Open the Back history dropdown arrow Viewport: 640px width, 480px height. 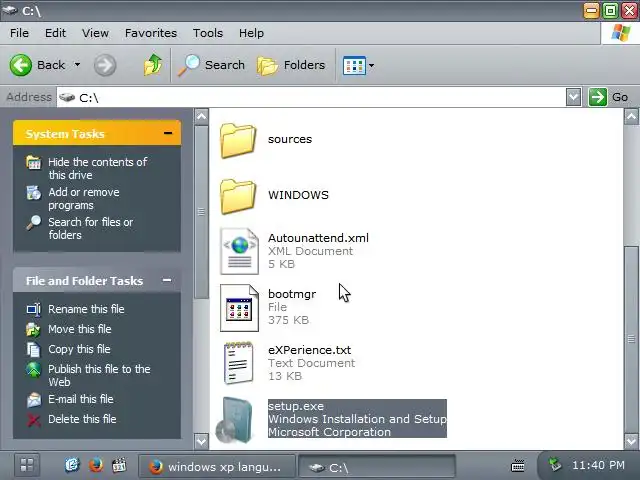pyautogui.click(x=77, y=65)
